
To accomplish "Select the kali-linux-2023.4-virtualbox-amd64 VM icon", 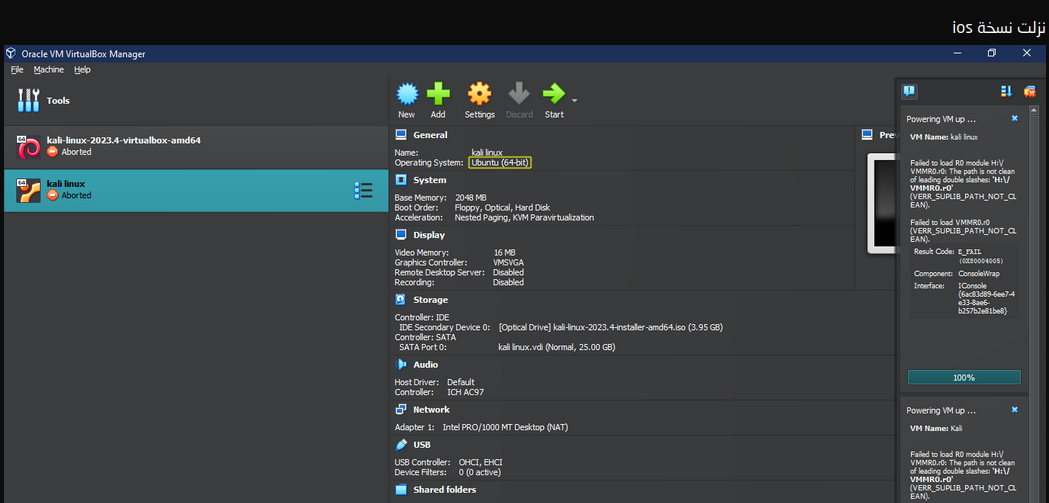I will click(x=29, y=146).
